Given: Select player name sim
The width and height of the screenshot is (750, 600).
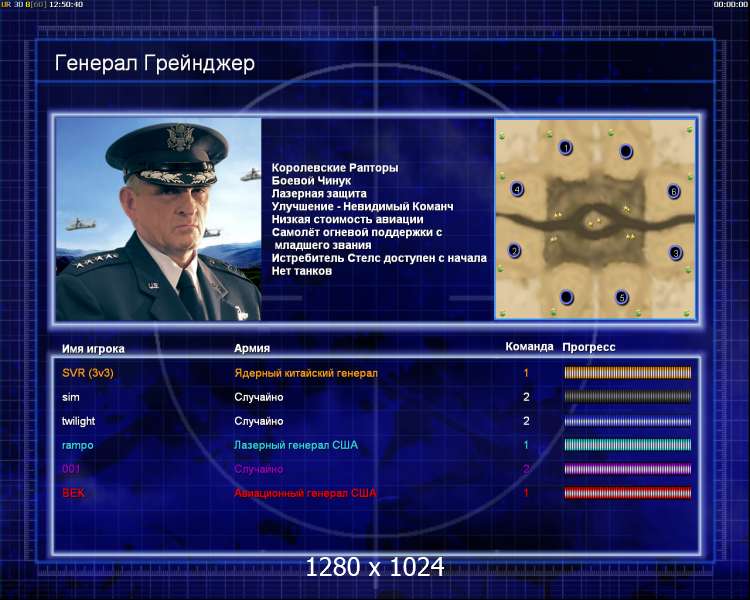Looking at the screenshot, I should (x=71, y=397).
